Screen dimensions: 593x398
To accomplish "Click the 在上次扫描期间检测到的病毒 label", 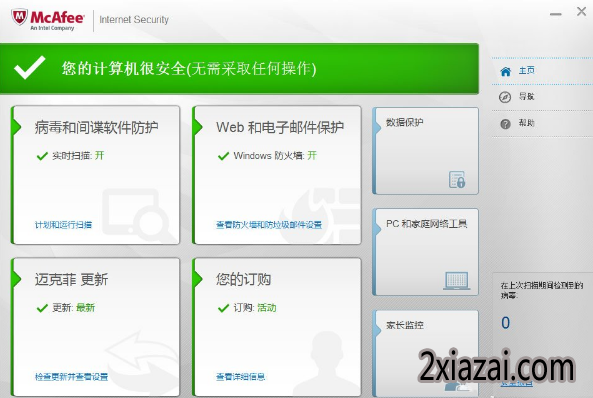I will point(542,290).
